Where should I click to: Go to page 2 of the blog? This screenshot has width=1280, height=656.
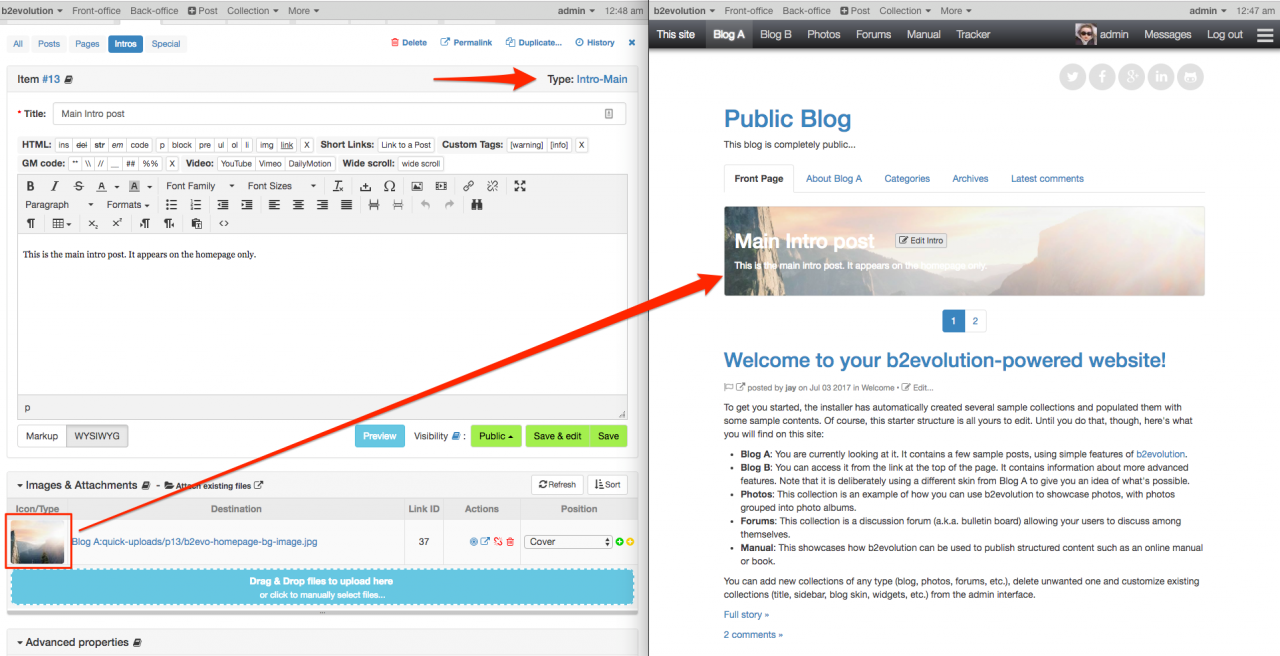pos(975,321)
